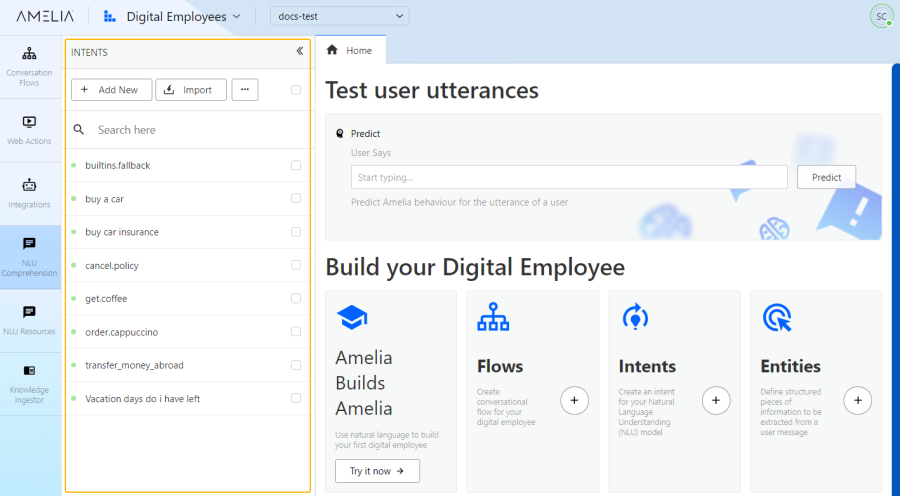Click the Add New intent button
The height and width of the screenshot is (496, 900).
(111, 90)
